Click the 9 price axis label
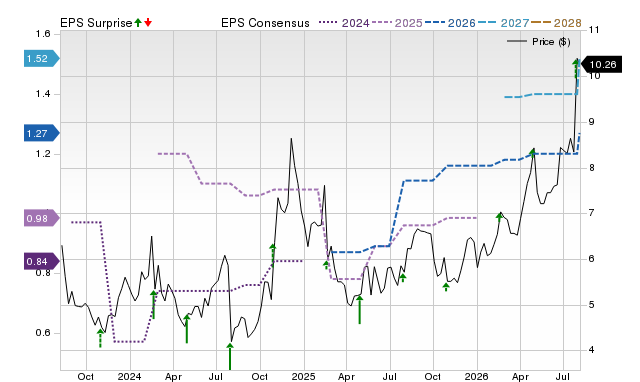The width and height of the screenshot is (640, 382). coord(591,122)
